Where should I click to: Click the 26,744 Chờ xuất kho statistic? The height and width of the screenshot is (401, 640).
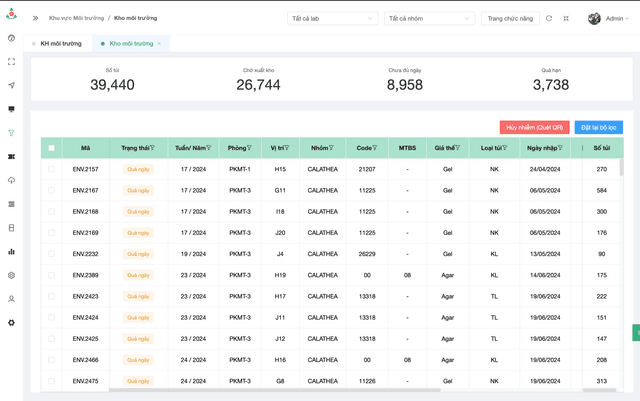[258, 85]
